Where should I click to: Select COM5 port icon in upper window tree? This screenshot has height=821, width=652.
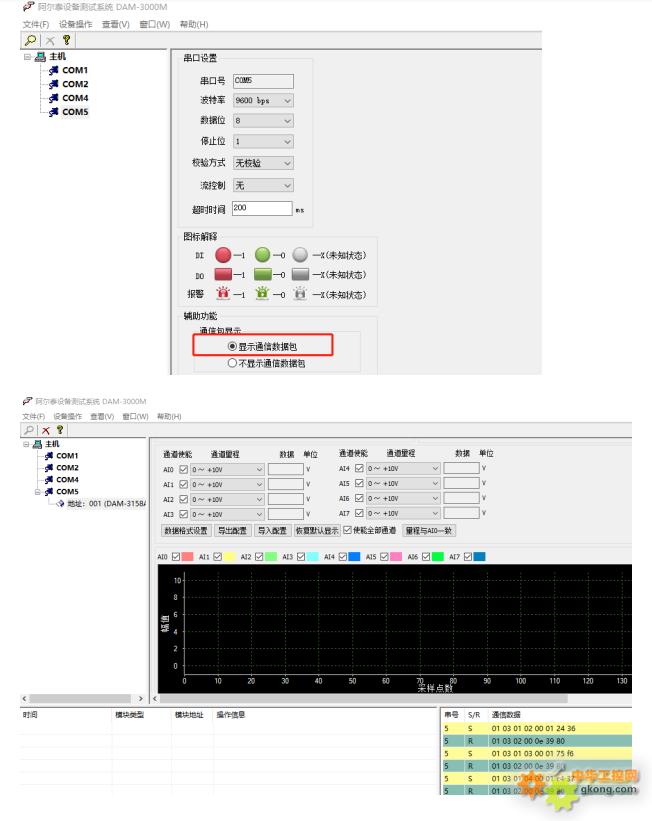coord(53,112)
